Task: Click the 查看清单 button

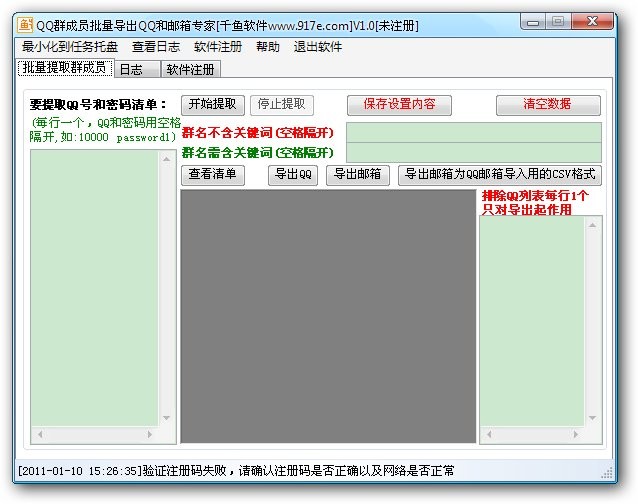Action: [213, 175]
